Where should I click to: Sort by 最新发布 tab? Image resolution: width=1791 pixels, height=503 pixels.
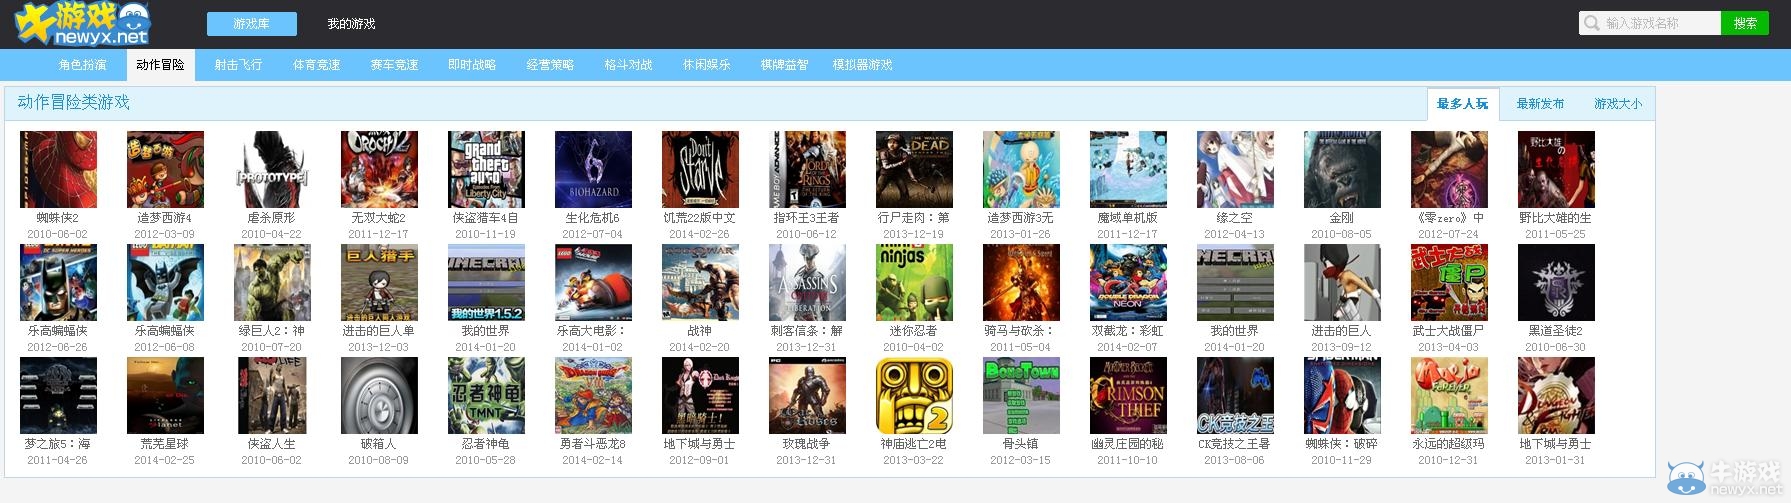click(x=1540, y=103)
